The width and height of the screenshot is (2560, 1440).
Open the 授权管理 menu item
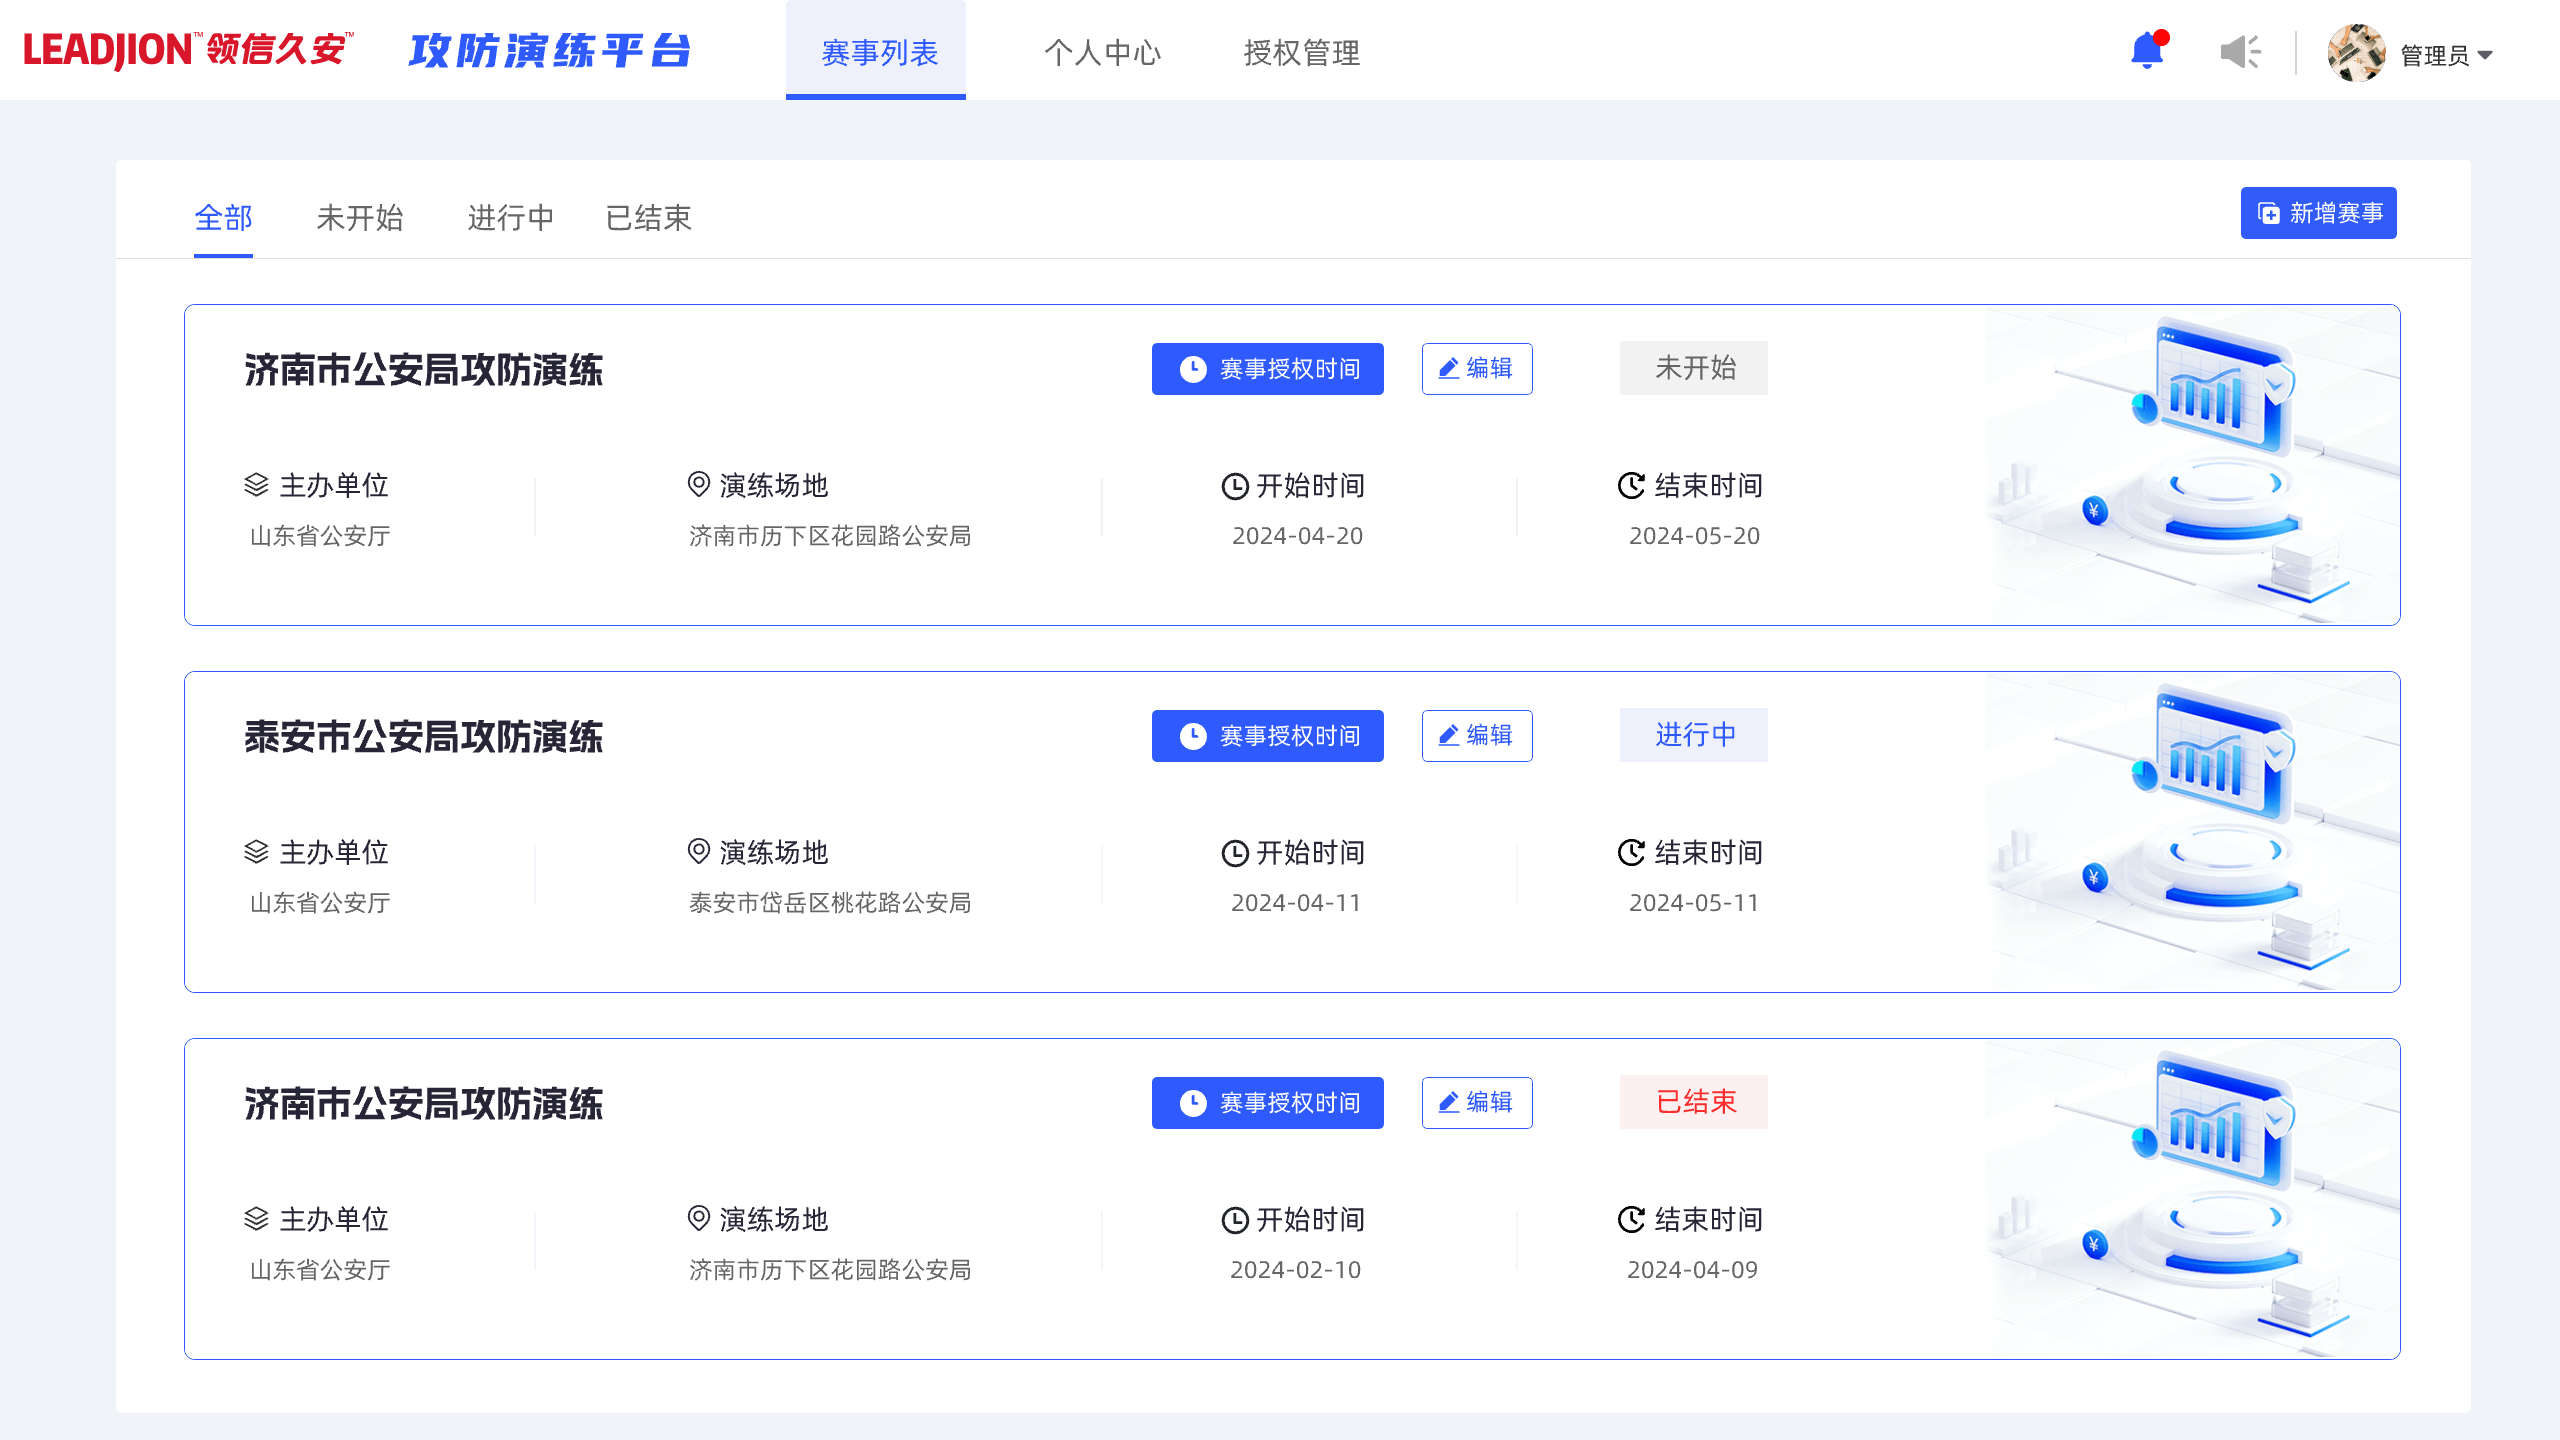click(x=1301, y=52)
